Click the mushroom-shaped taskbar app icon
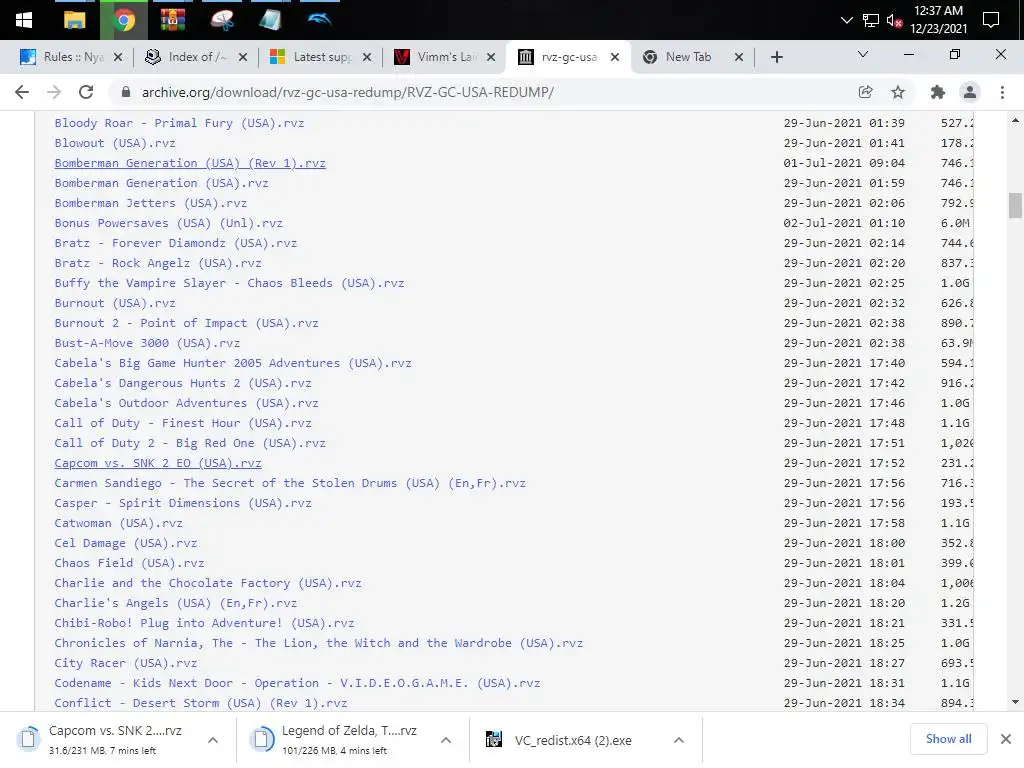This screenshot has width=1024, height=768. (221, 20)
